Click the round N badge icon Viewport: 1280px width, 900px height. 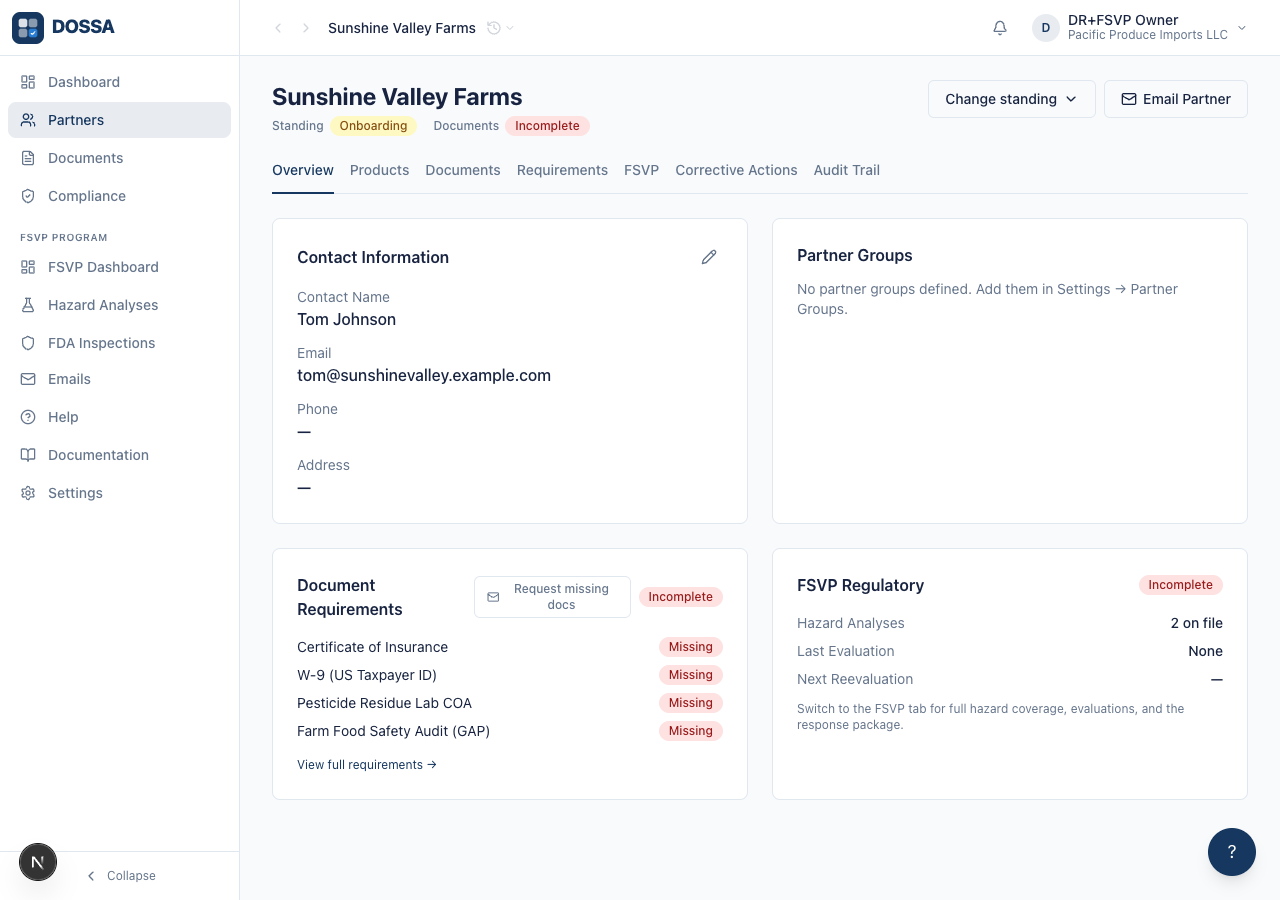pos(38,862)
